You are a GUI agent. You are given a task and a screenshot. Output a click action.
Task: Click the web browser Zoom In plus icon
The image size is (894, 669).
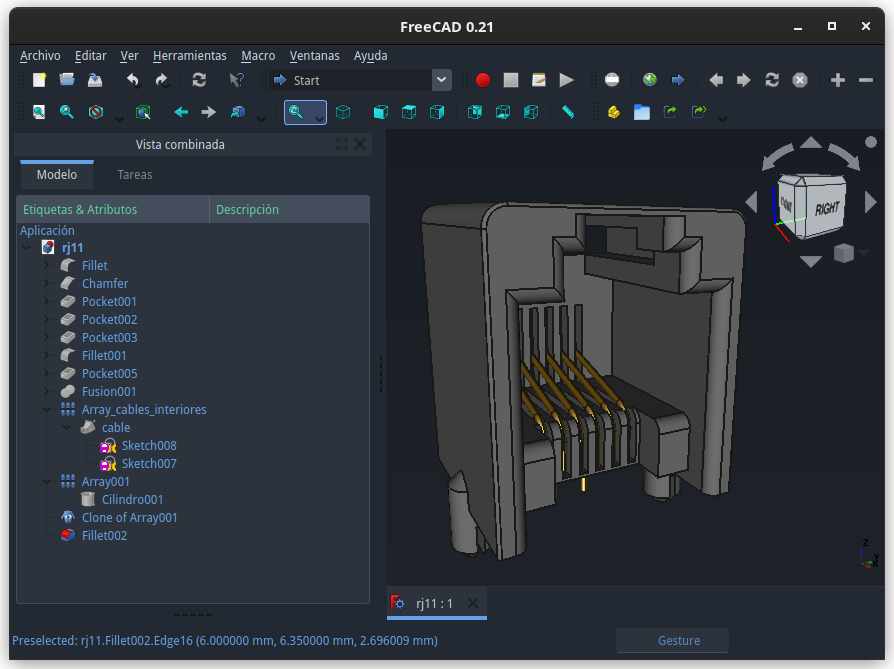[838, 80]
